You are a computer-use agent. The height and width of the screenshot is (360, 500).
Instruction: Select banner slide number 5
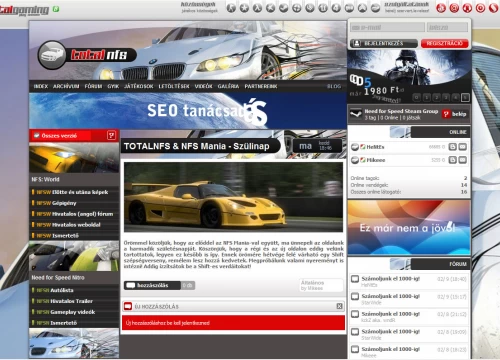coord(465,98)
